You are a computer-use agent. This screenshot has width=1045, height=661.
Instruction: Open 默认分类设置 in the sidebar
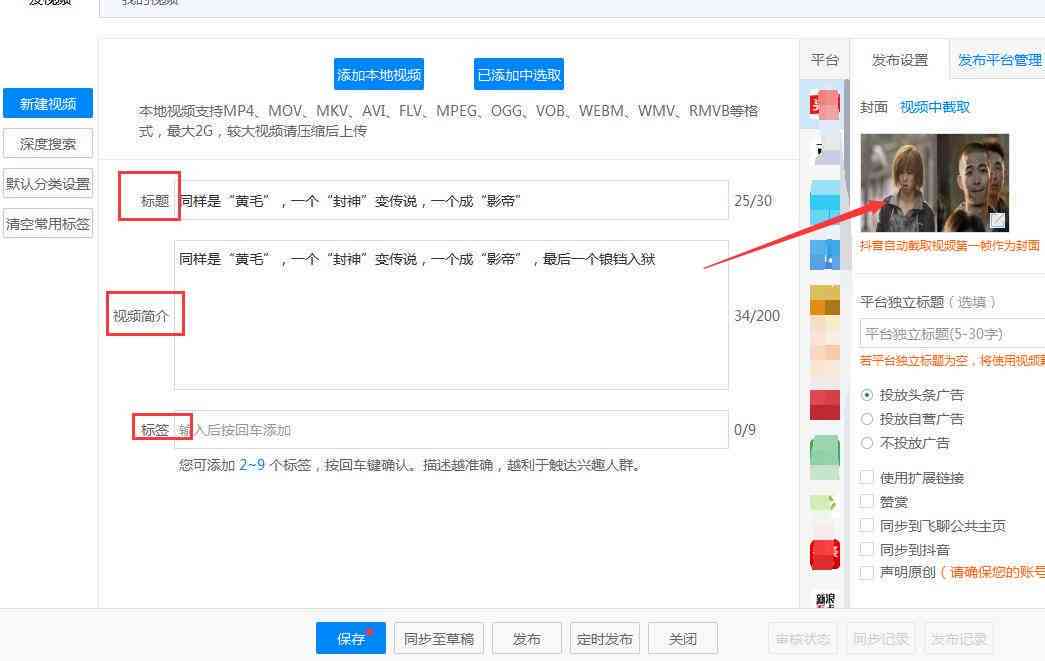[x=48, y=184]
